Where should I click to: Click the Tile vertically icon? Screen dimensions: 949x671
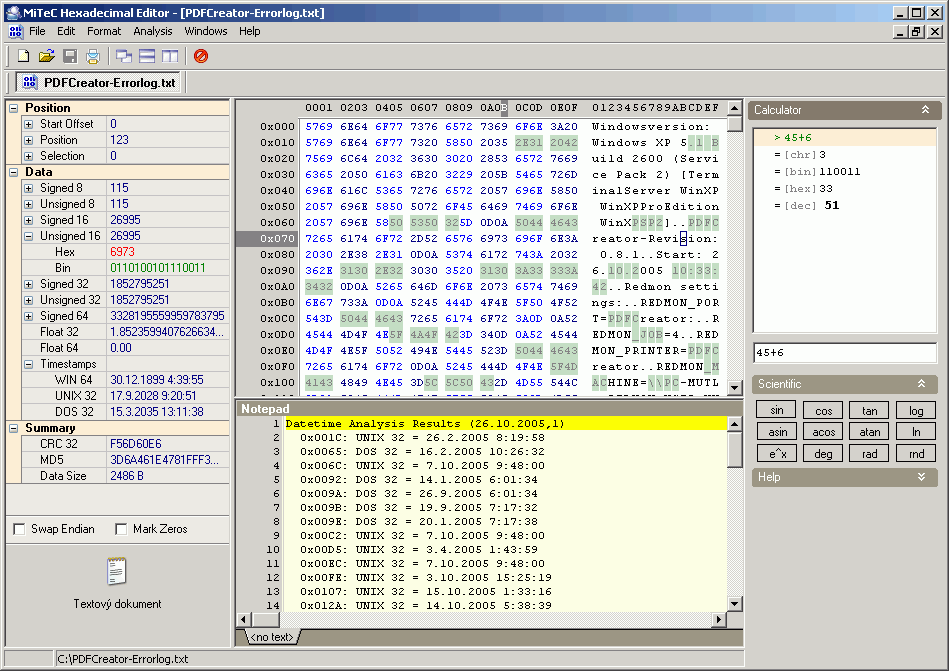(x=170, y=56)
